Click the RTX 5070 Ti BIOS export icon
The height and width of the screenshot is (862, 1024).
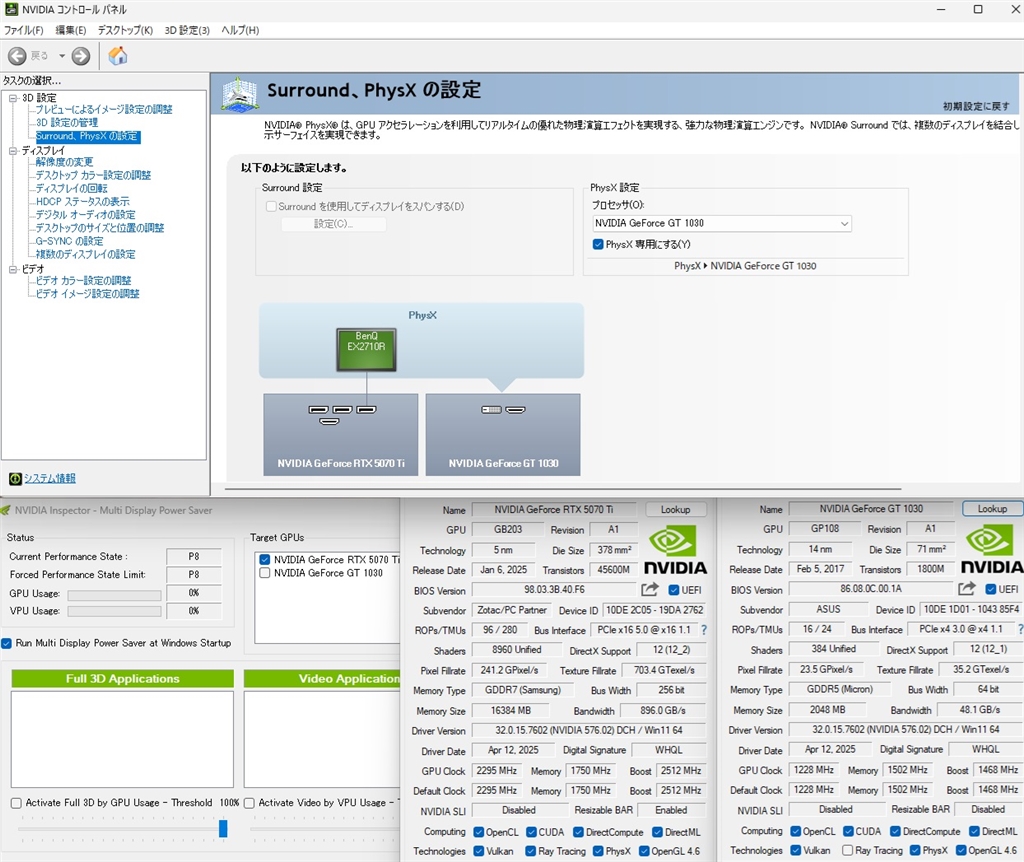(x=650, y=590)
